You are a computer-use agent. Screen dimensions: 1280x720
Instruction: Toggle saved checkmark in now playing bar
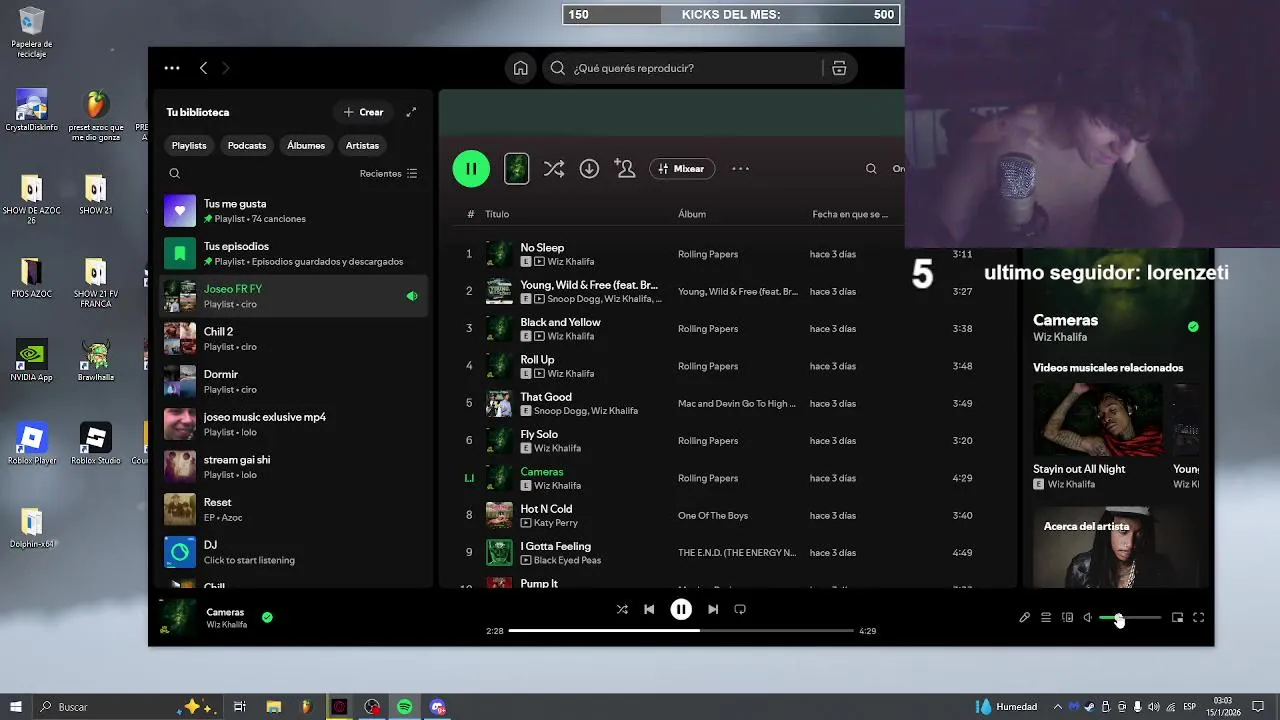pos(267,617)
